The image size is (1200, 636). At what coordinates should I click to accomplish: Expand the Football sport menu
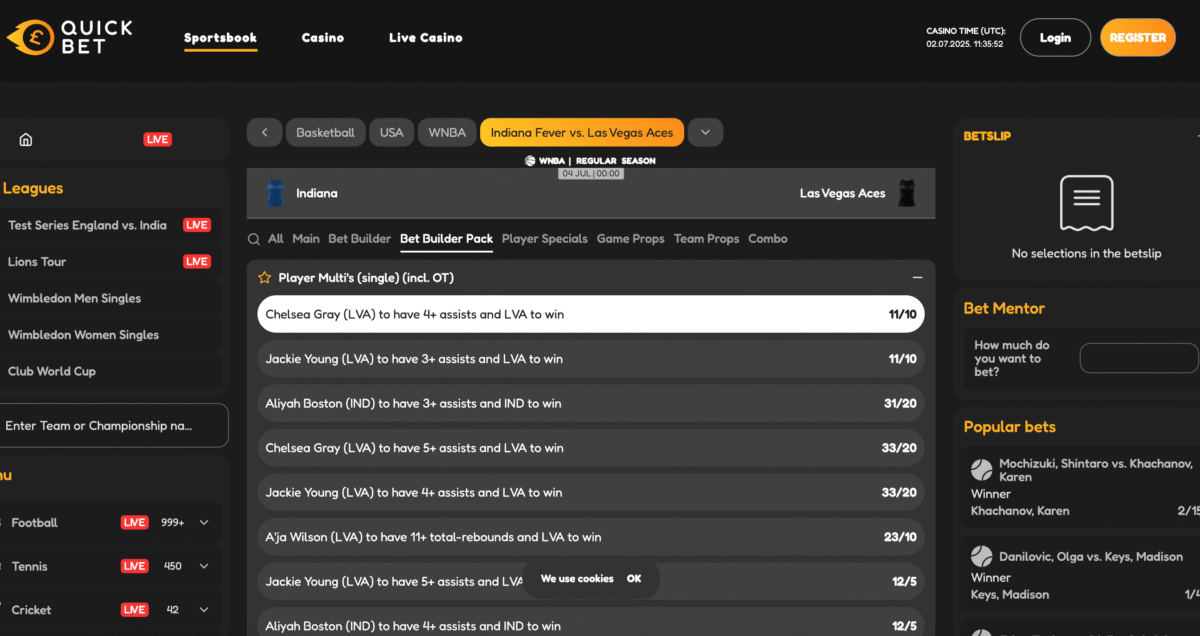(204, 522)
